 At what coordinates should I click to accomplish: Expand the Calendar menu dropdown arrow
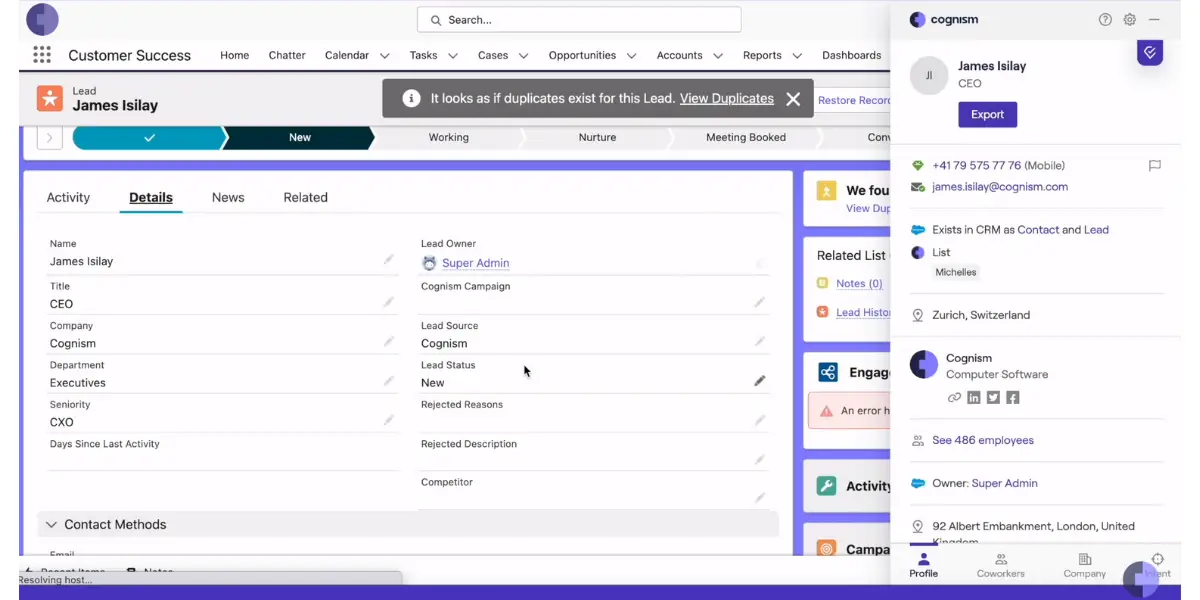(x=385, y=56)
